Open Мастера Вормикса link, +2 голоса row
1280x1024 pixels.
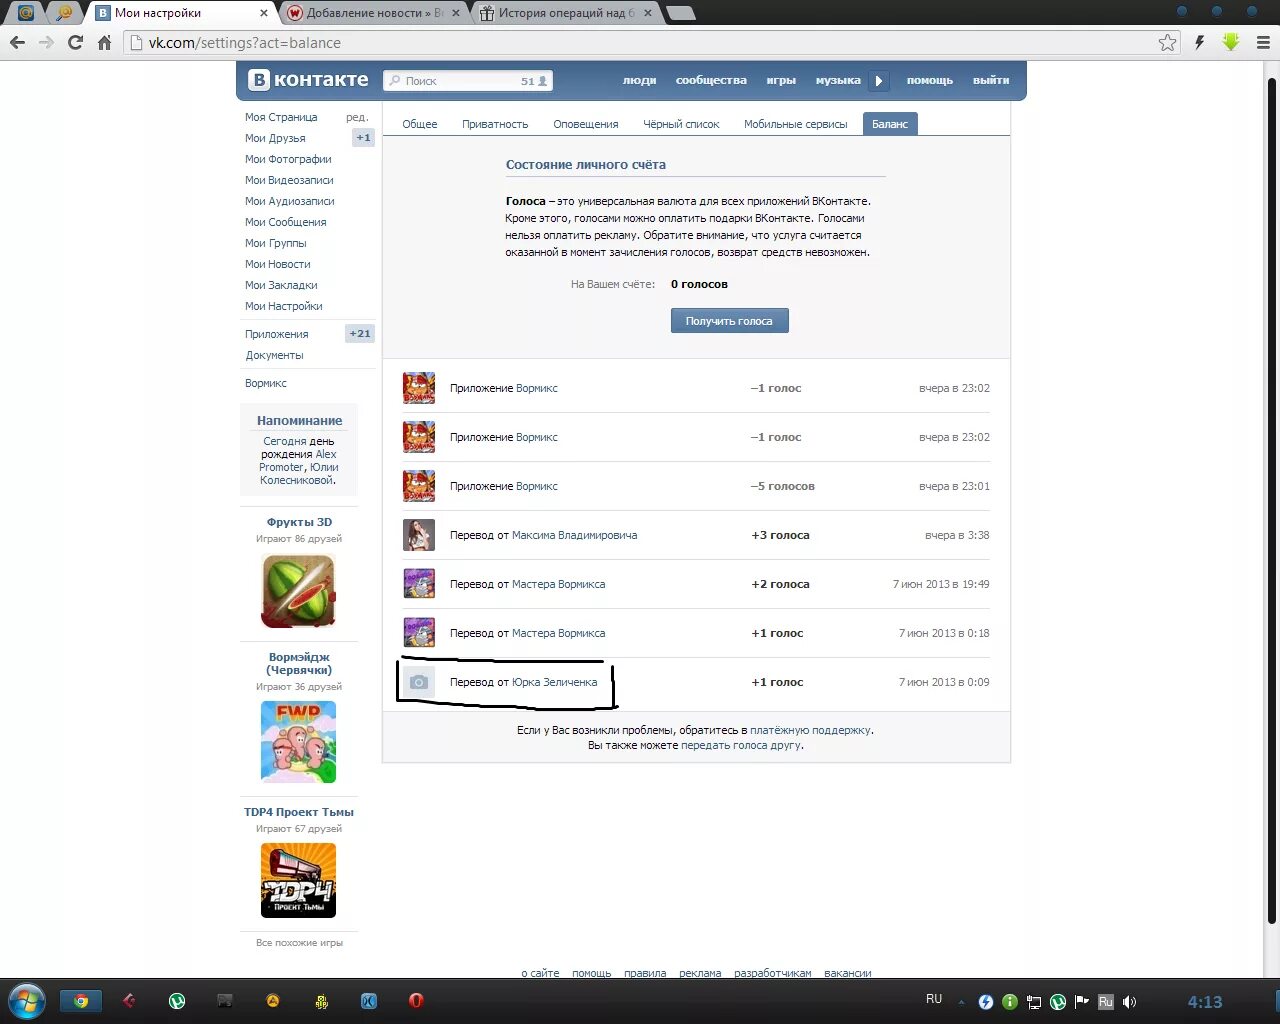point(558,584)
